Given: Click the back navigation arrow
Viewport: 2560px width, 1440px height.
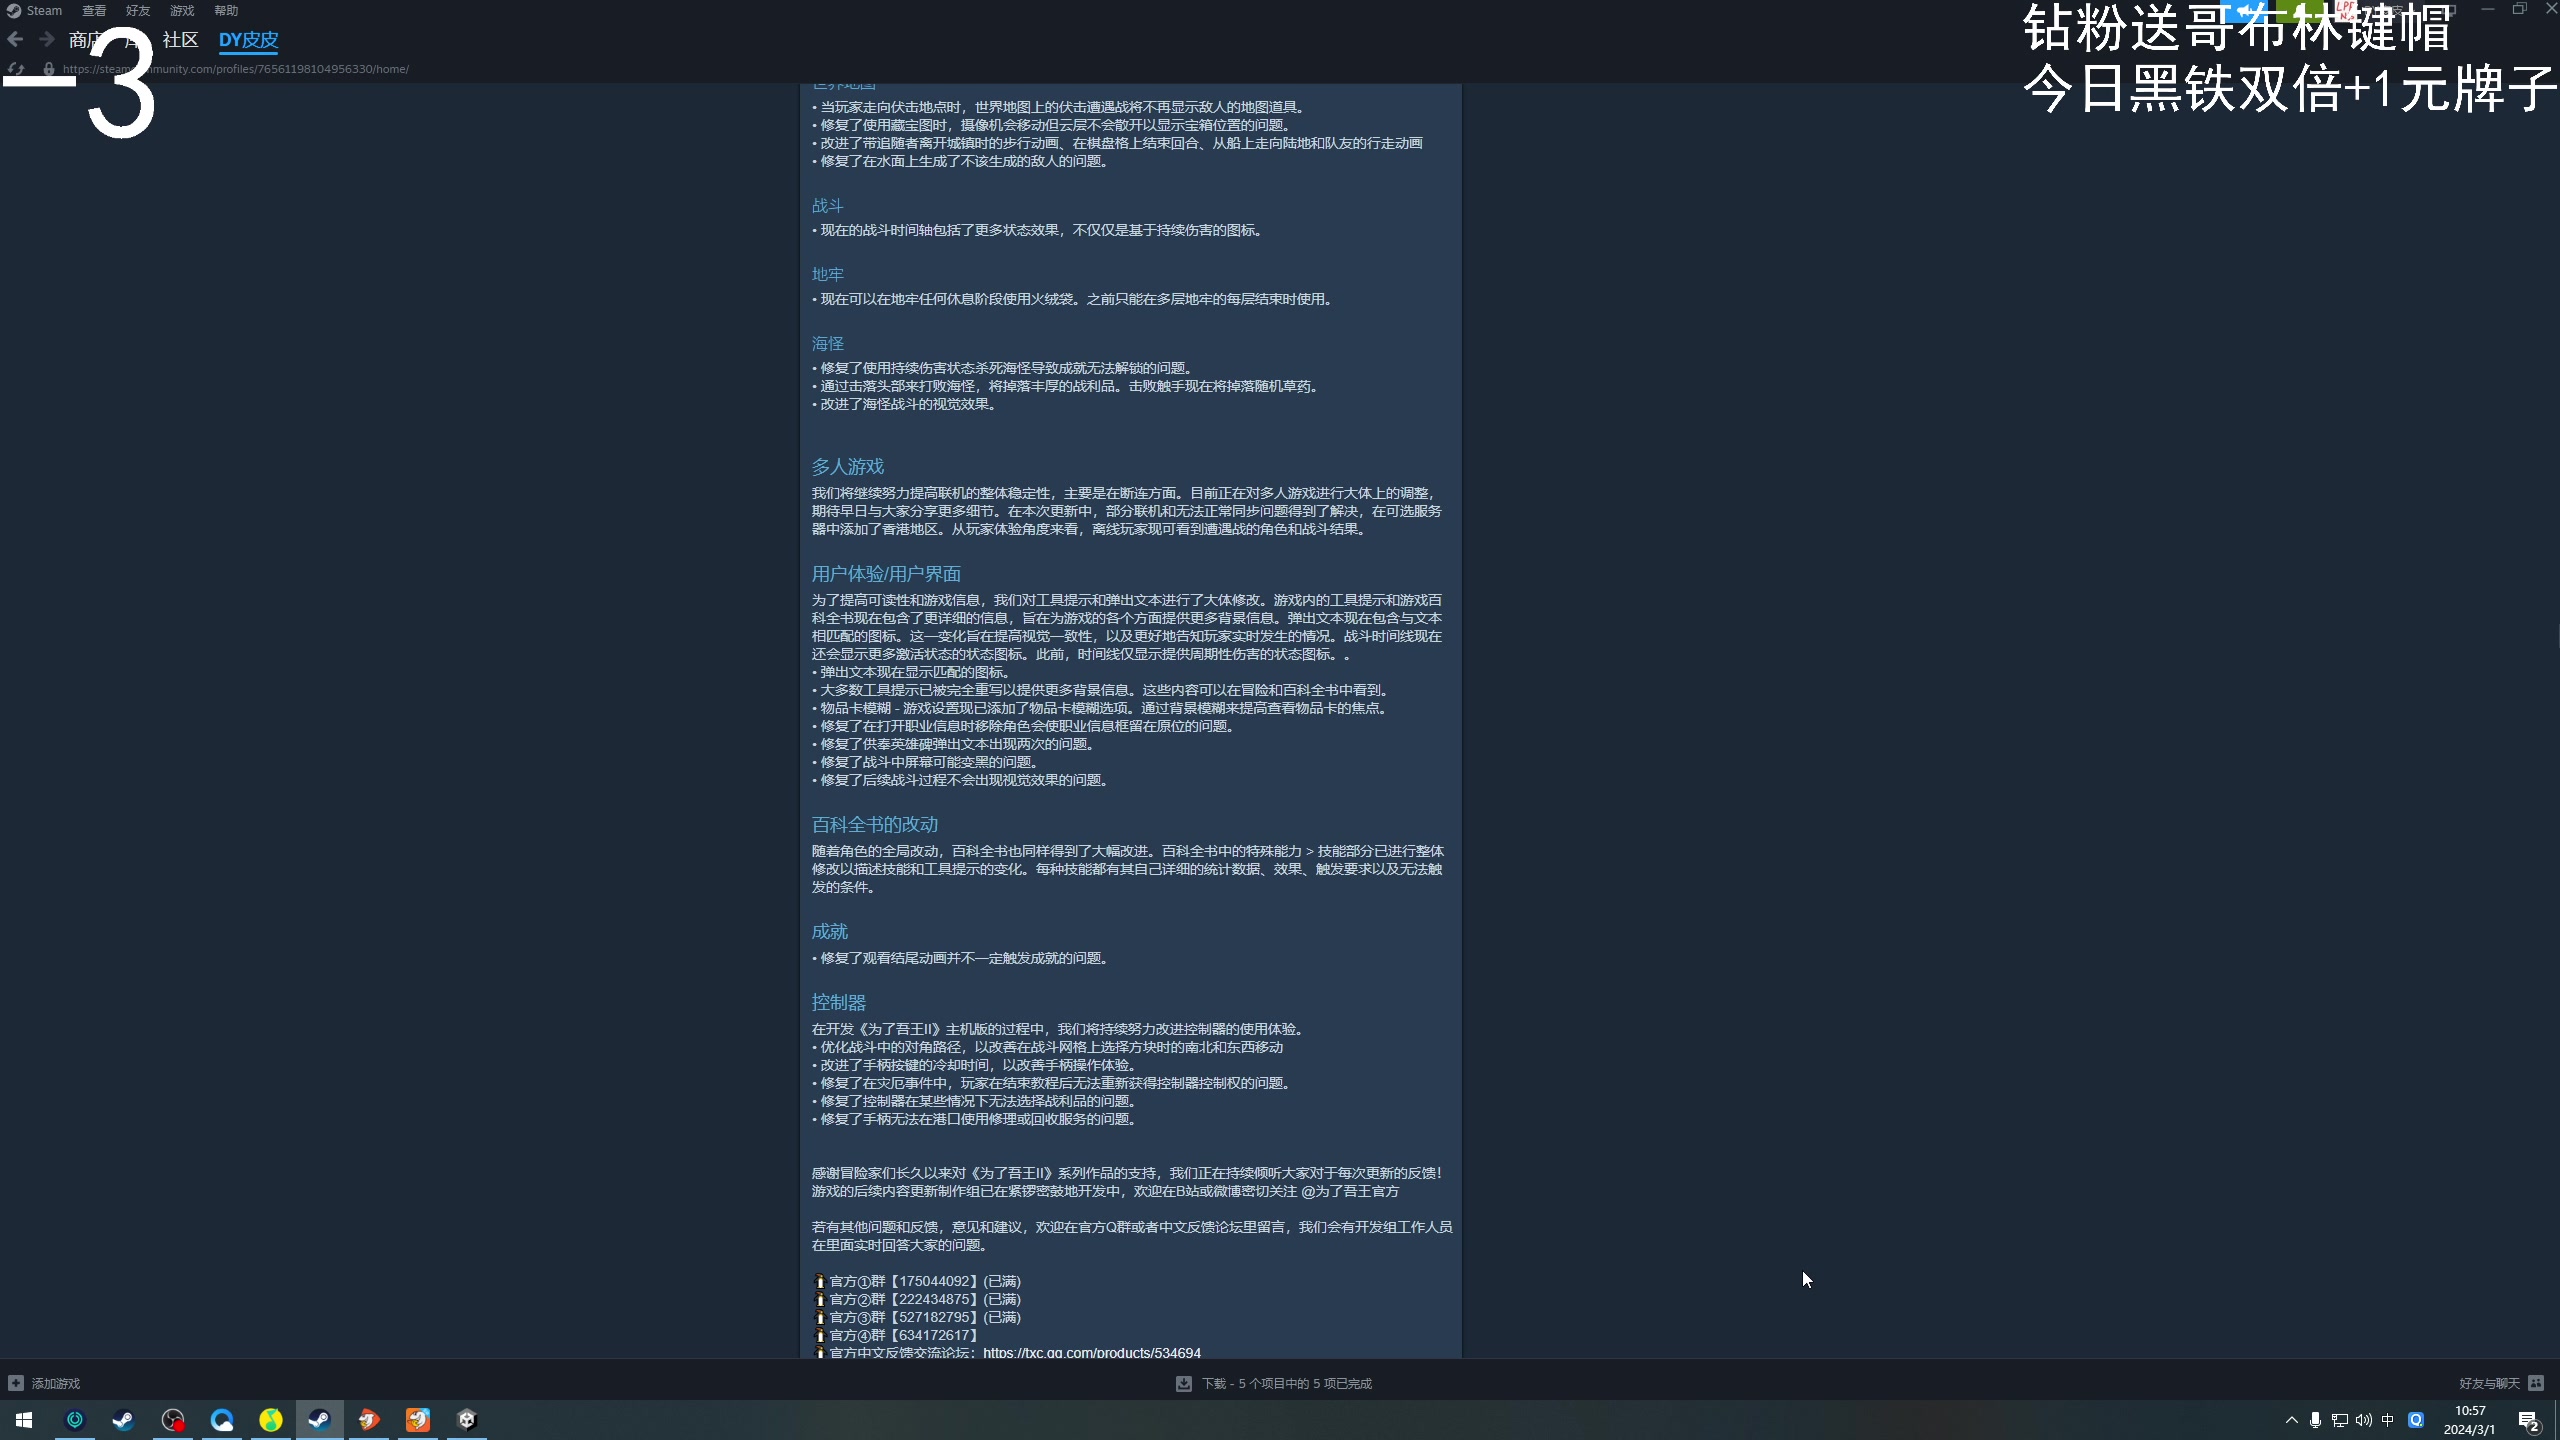Looking at the screenshot, I should point(15,39).
